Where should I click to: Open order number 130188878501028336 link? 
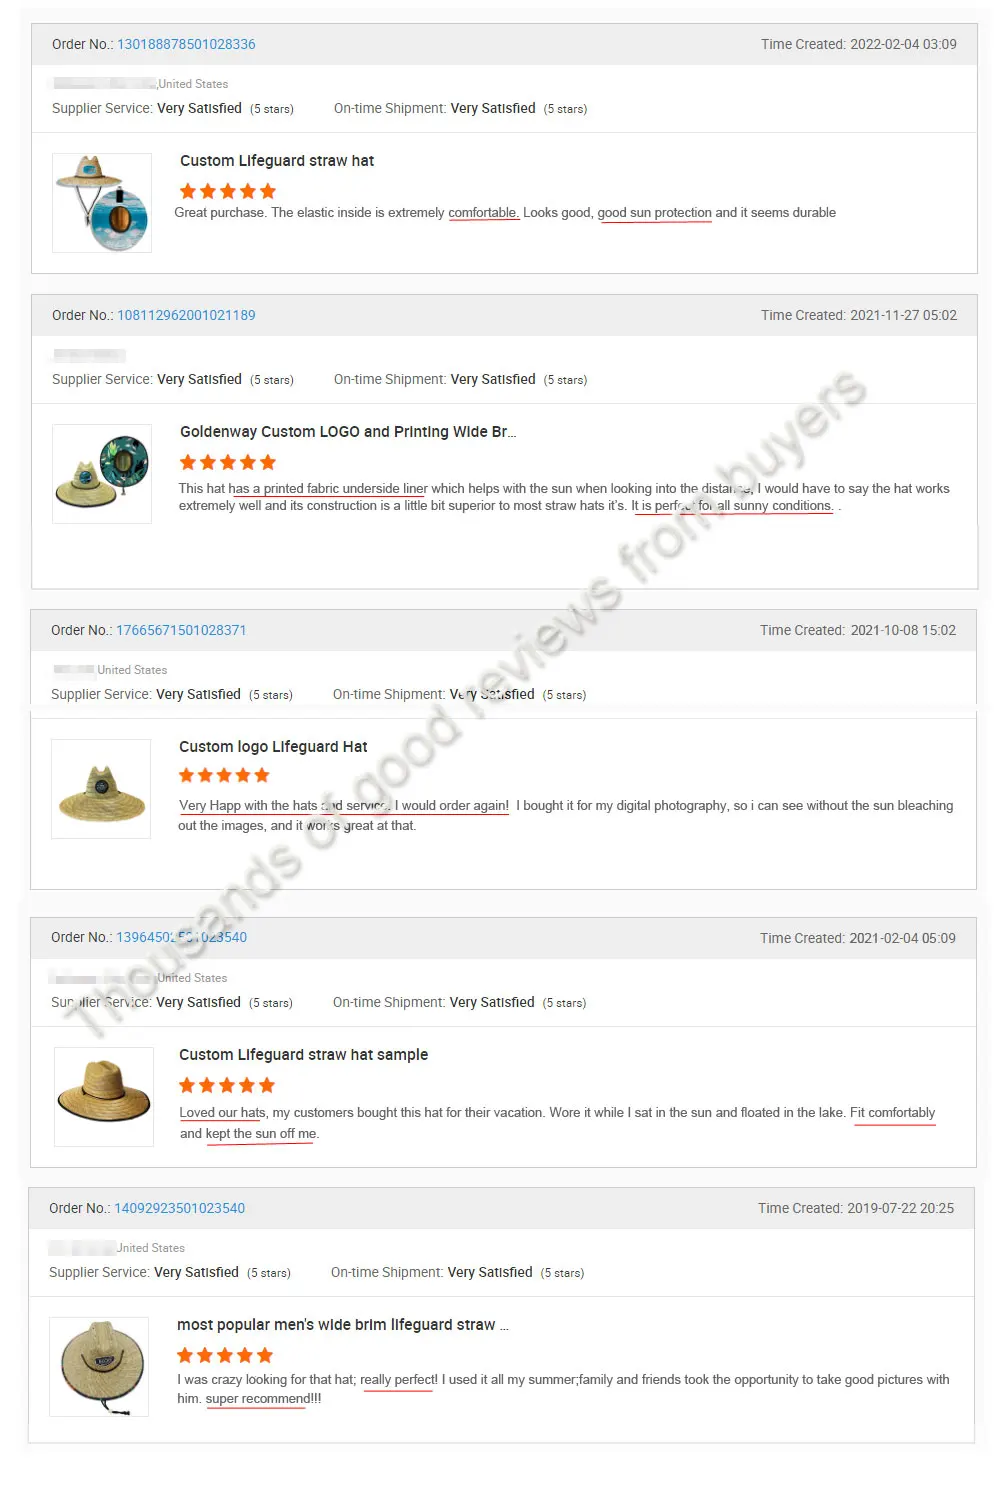pos(186,44)
